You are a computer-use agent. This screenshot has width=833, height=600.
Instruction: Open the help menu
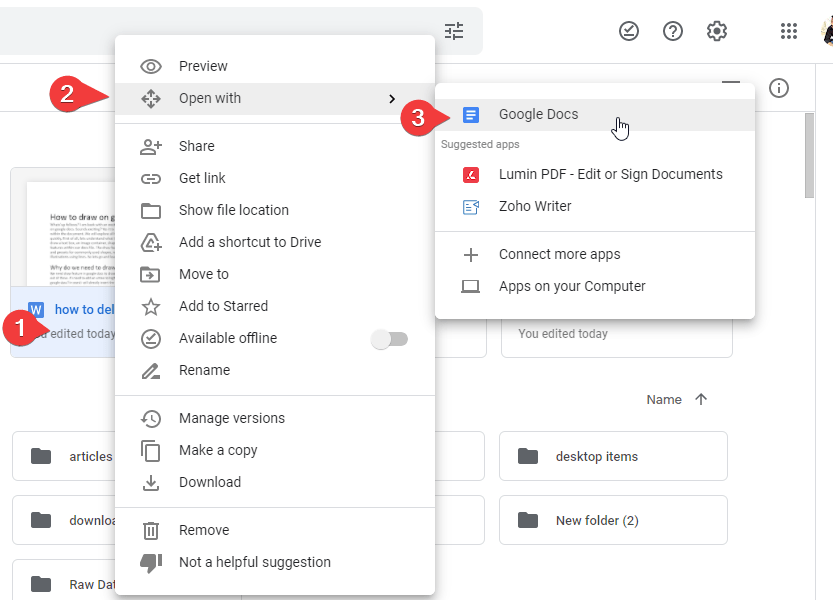tap(672, 31)
